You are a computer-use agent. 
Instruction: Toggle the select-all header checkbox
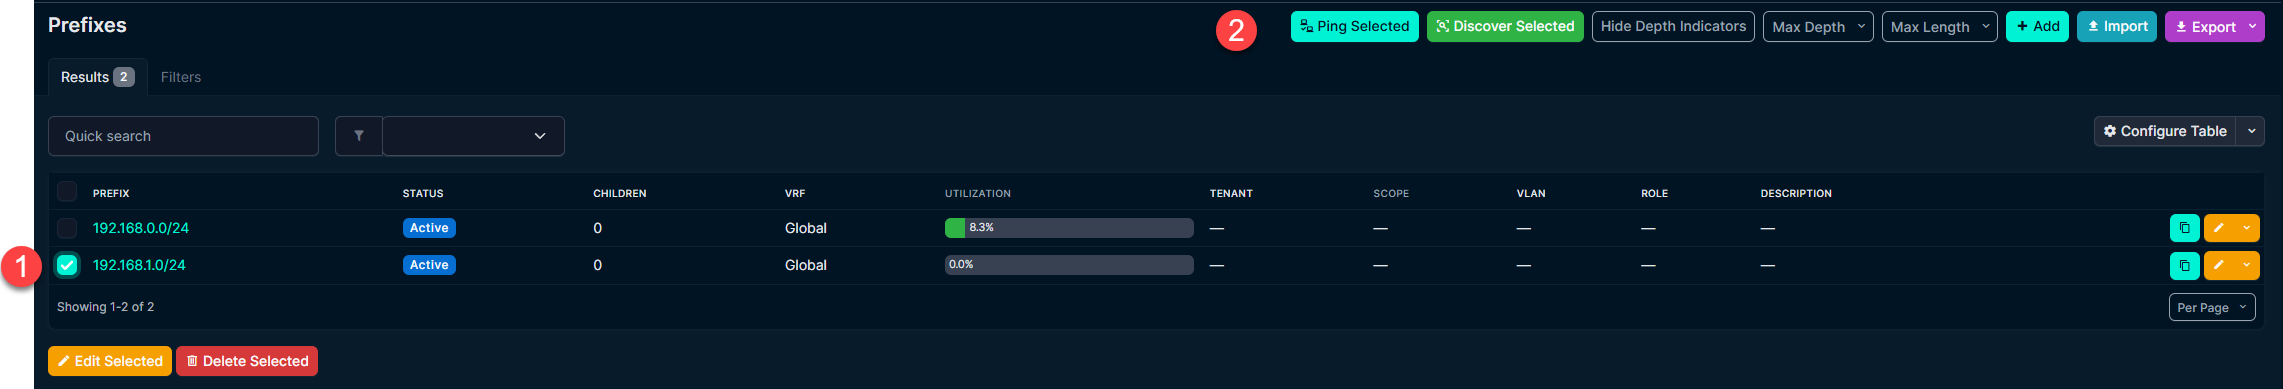pos(67,191)
